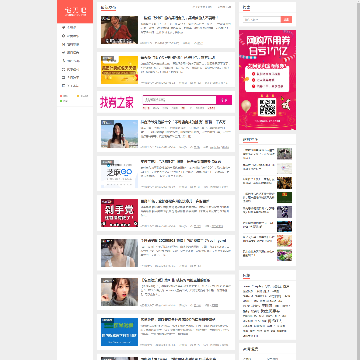360x360 pixels.
Task: Click the red search button in right sidebar
Action: (286, 20)
